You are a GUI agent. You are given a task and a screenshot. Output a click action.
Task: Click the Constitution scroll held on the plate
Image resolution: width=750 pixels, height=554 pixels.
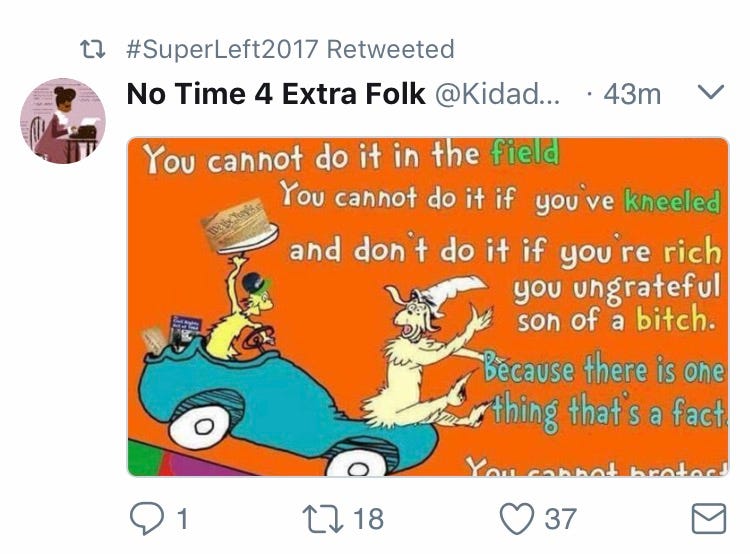point(238,229)
